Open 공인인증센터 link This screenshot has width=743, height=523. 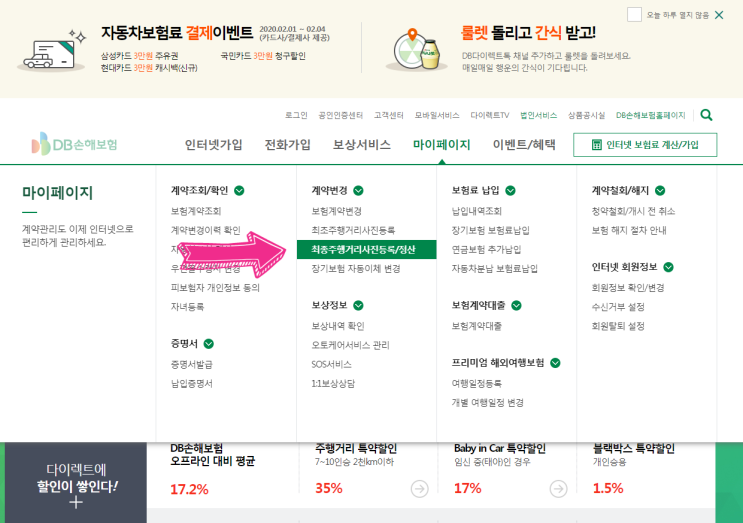click(x=341, y=115)
